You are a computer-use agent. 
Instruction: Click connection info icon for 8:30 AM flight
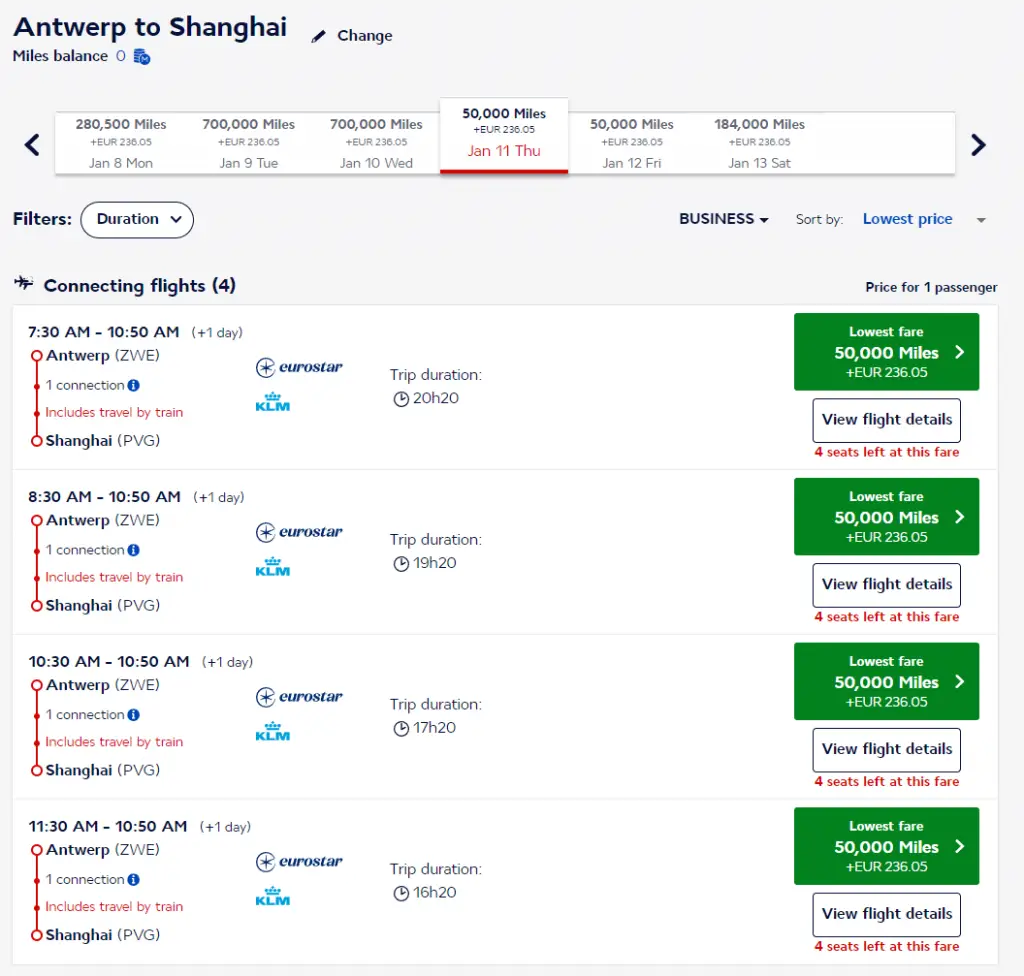click(134, 550)
